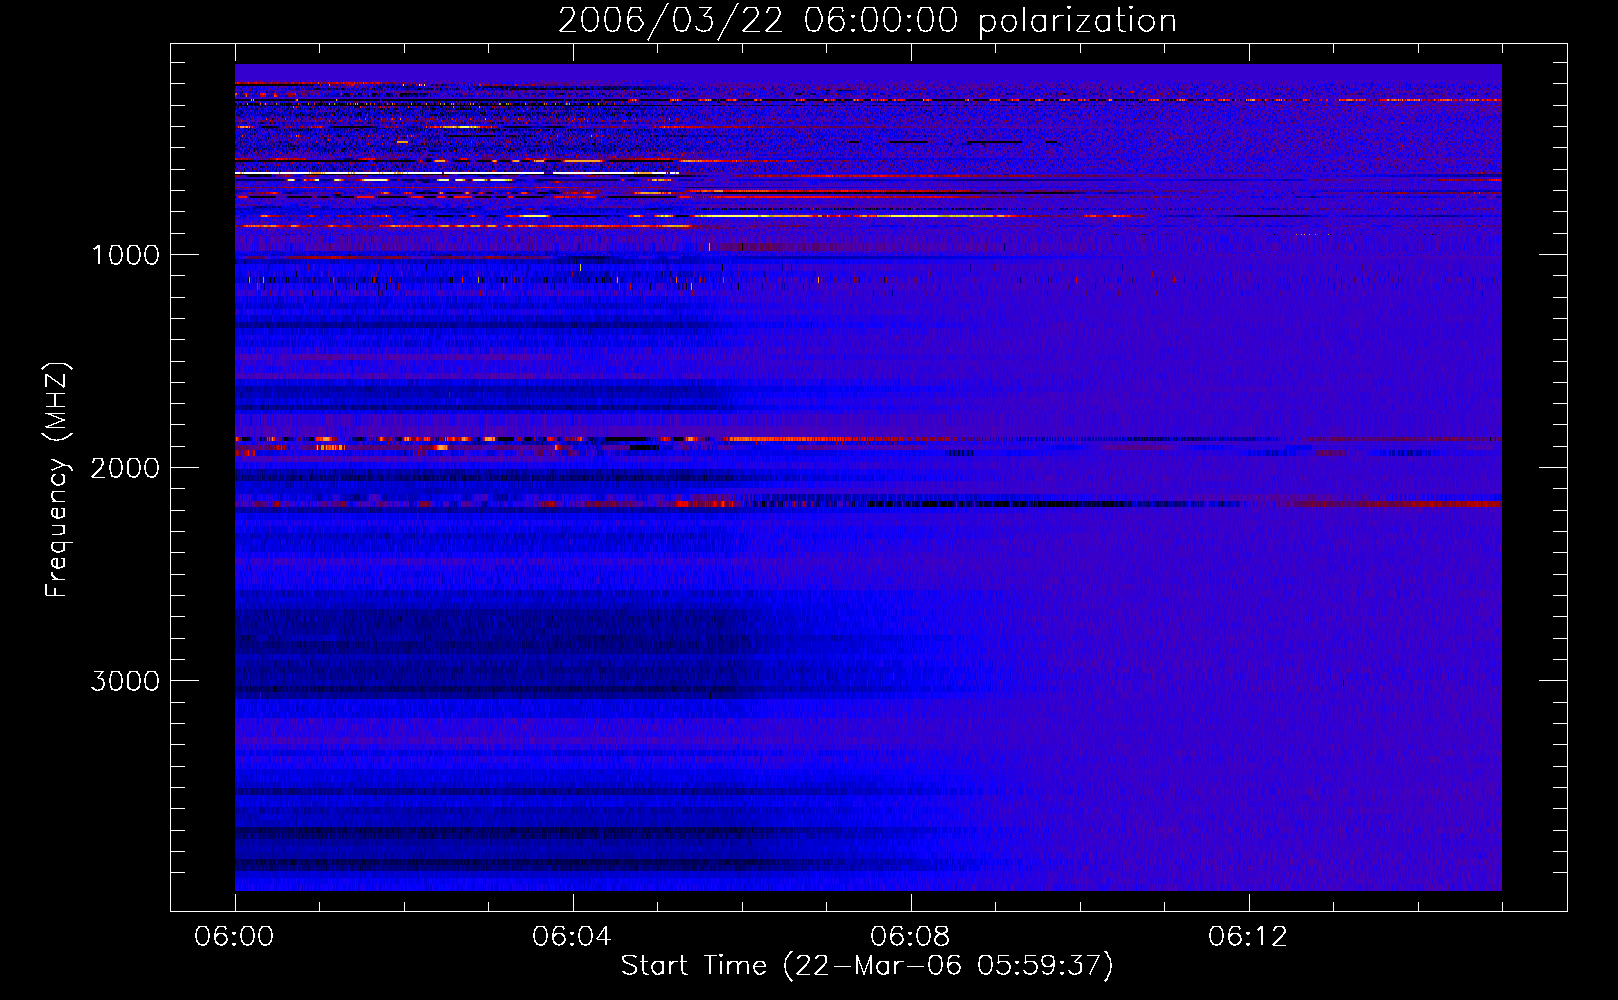Click the 06:00 time axis tick label
The image size is (1618, 1000).
pyautogui.click(x=234, y=937)
